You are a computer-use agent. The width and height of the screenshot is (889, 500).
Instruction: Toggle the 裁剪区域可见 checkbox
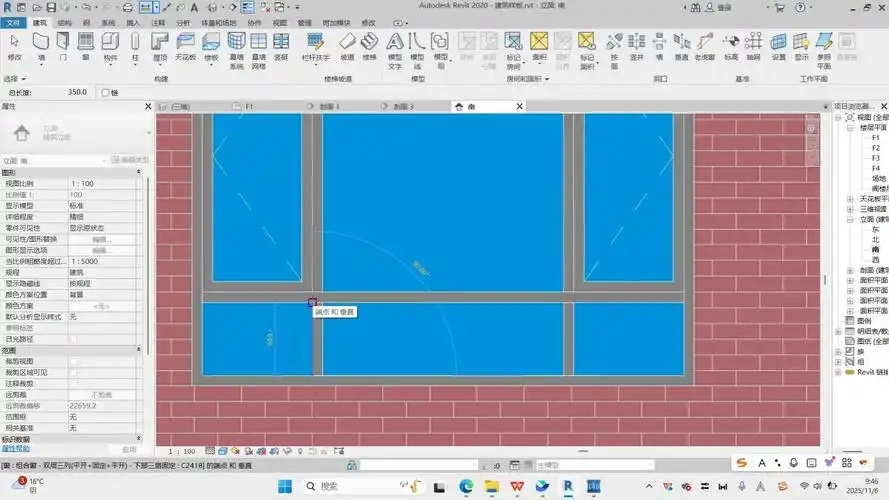pyautogui.click(x=74, y=372)
